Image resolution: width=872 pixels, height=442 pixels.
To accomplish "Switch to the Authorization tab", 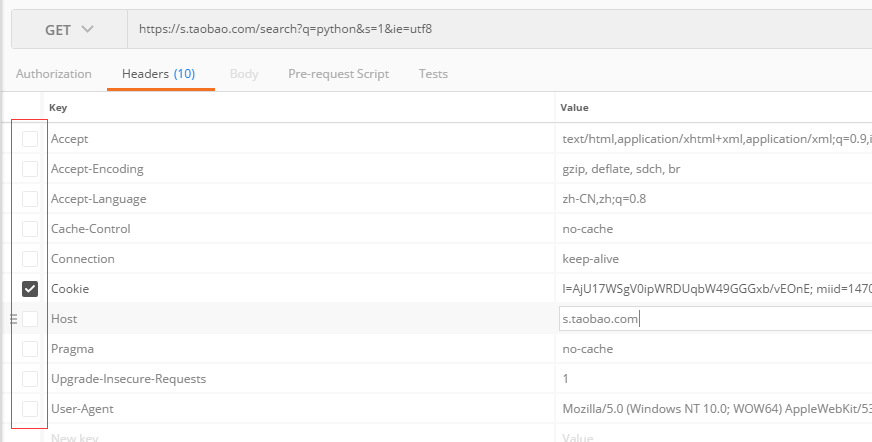I will point(54,74).
